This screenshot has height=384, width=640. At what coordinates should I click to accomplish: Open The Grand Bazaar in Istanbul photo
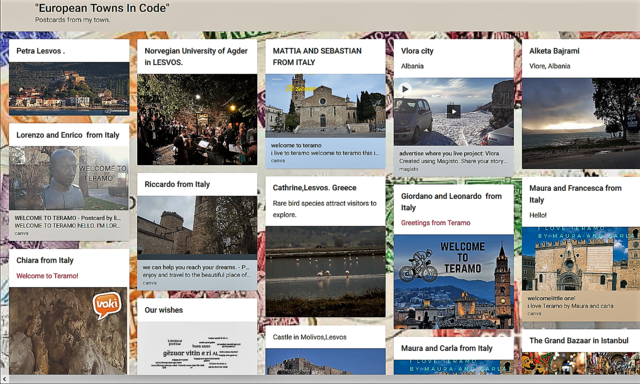(581, 363)
